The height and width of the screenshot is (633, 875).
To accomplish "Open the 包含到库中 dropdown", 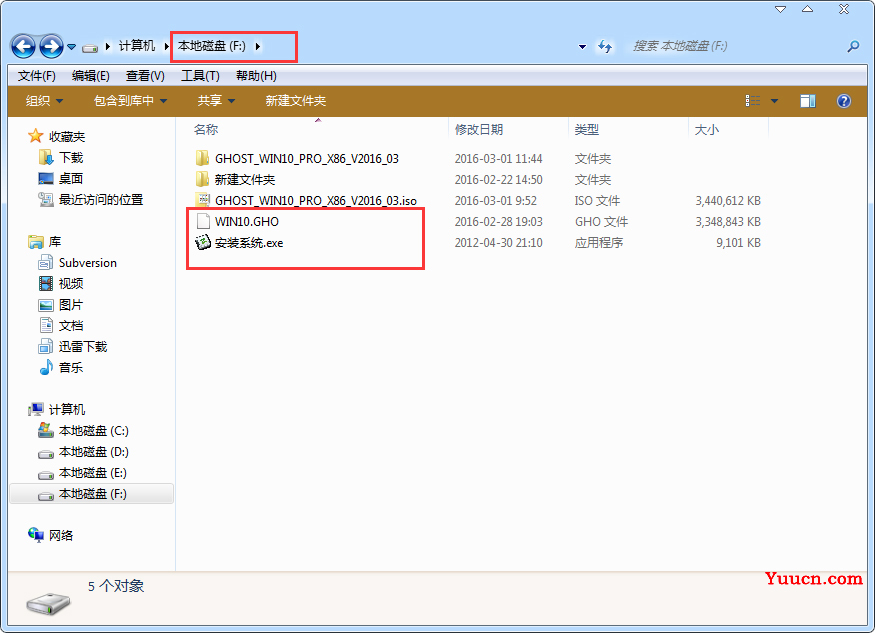I will point(131,101).
